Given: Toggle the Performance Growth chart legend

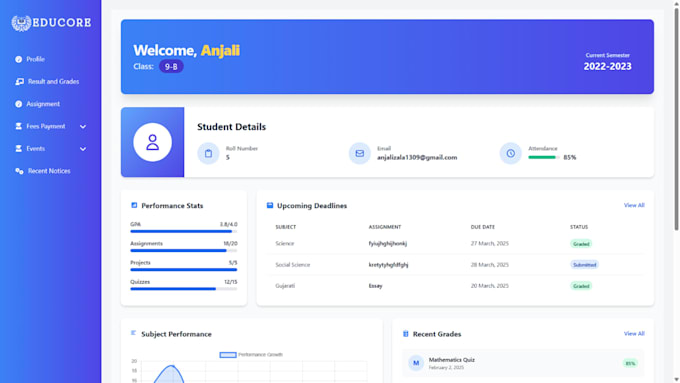Looking at the screenshot, I should click(251, 355).
